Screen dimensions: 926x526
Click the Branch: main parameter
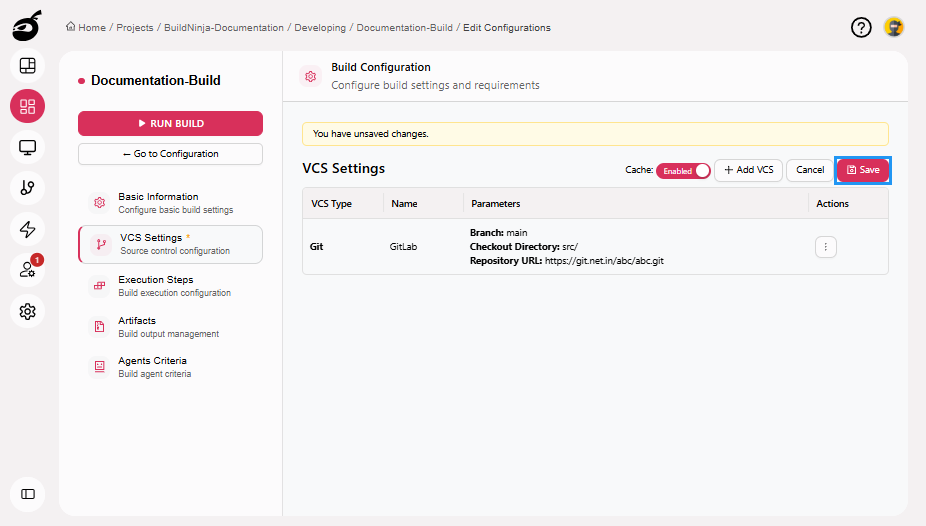(498, 233)
